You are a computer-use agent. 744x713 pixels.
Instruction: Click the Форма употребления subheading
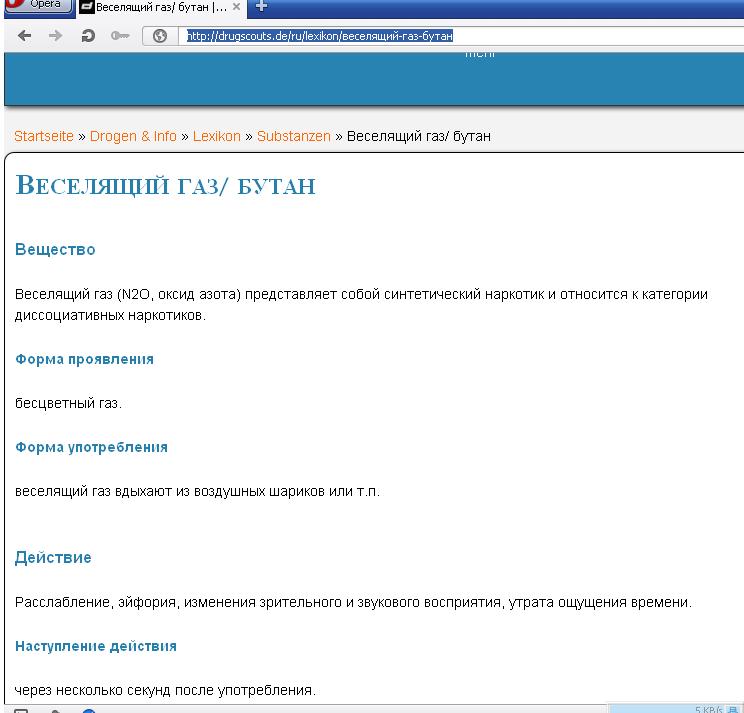tap(91, 447)
